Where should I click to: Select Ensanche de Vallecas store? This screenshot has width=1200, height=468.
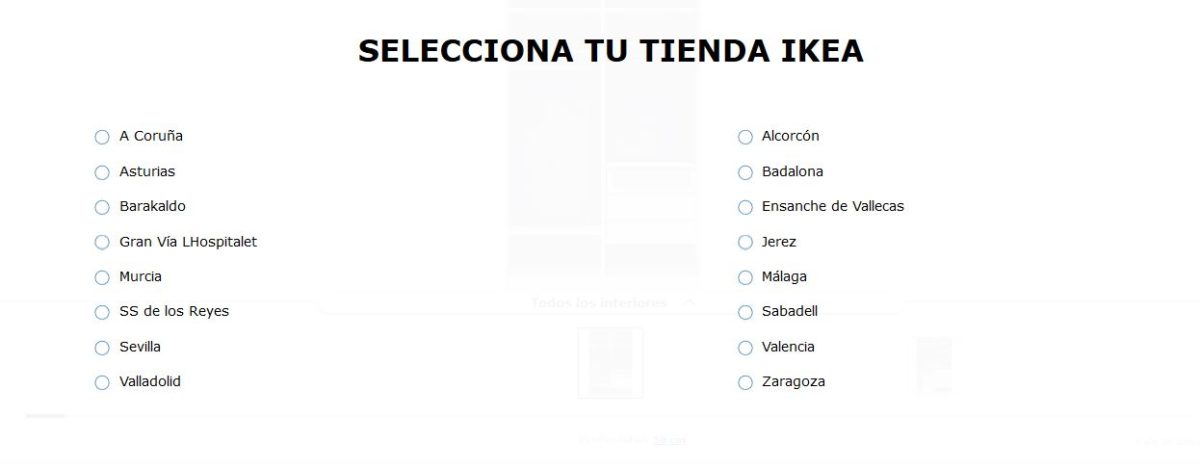(745, 207)
